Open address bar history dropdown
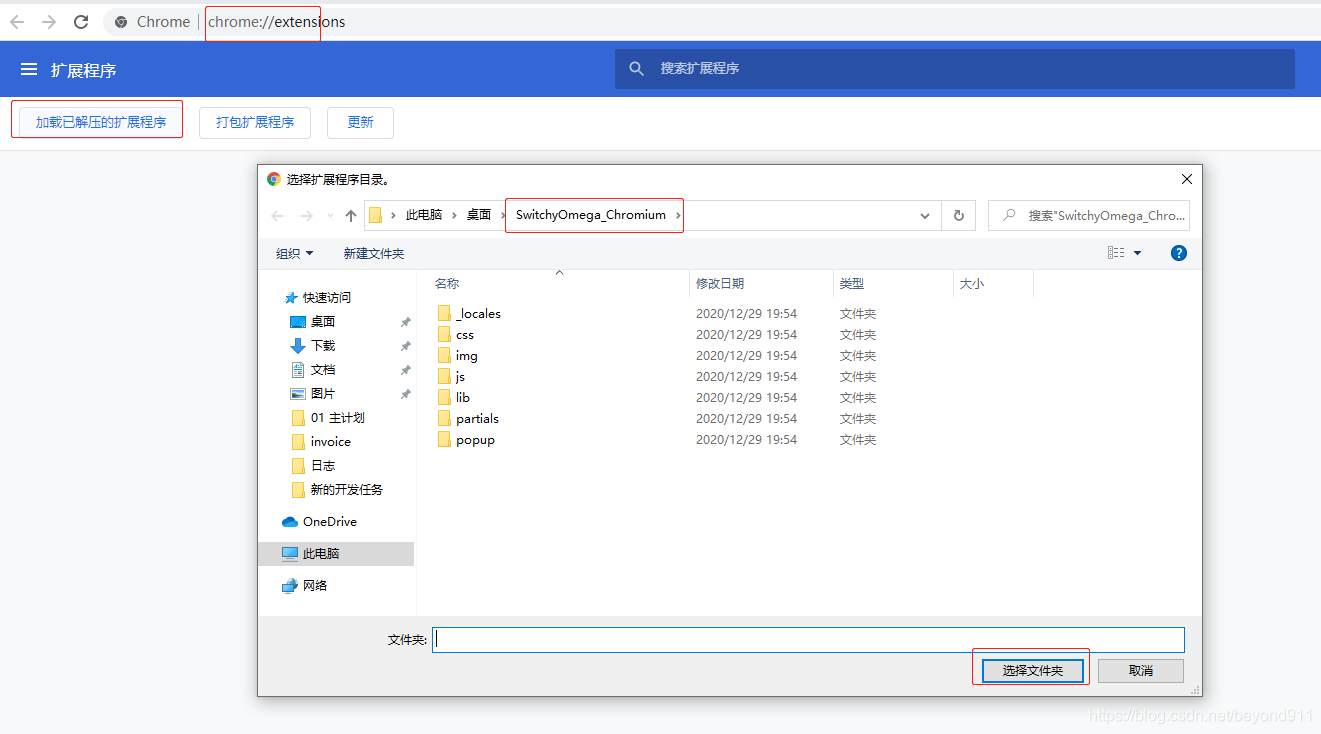Viewport: 1321px width, 734px height. [925, 216]
